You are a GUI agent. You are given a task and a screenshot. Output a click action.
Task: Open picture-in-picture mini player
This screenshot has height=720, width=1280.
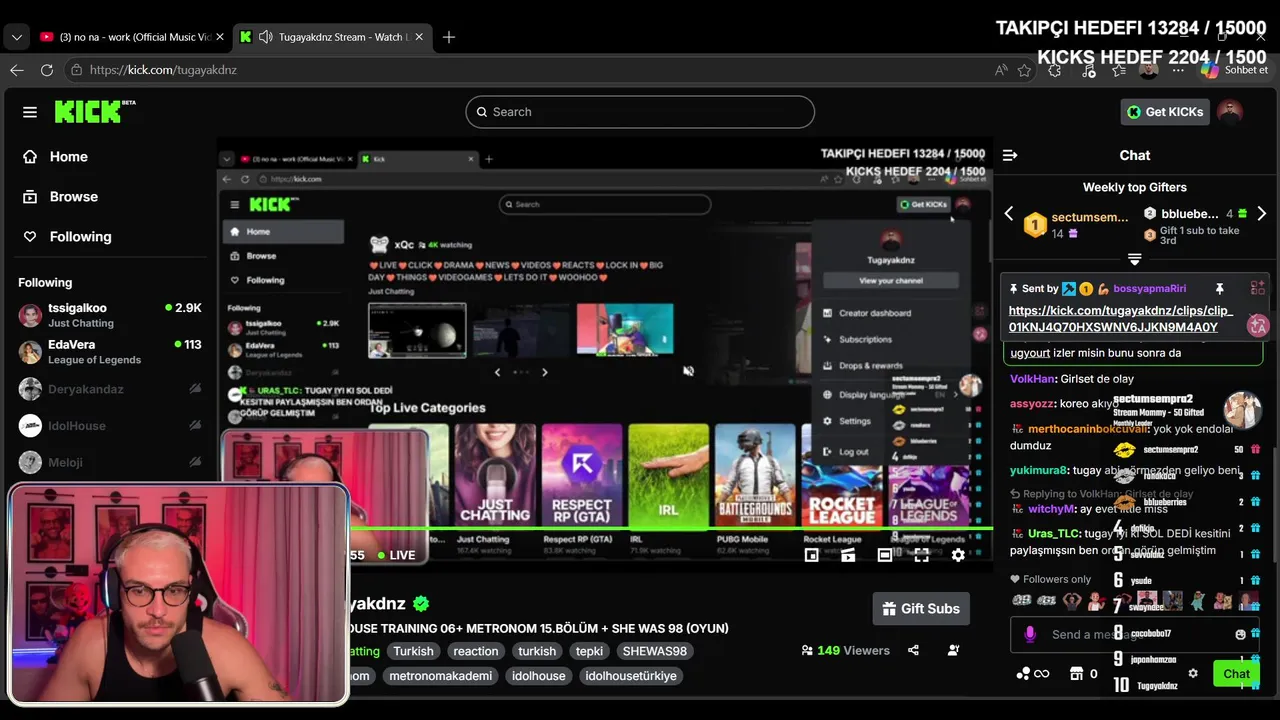pyautogui.click(x=812, y=555)
